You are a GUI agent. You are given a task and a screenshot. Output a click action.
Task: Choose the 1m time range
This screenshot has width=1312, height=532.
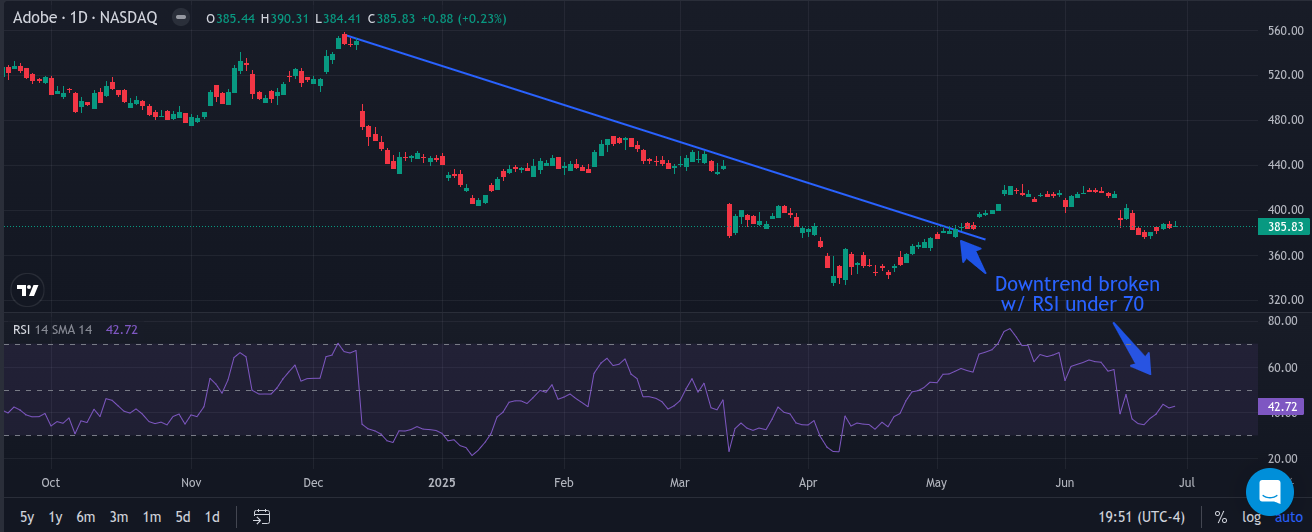pos(151,517)
